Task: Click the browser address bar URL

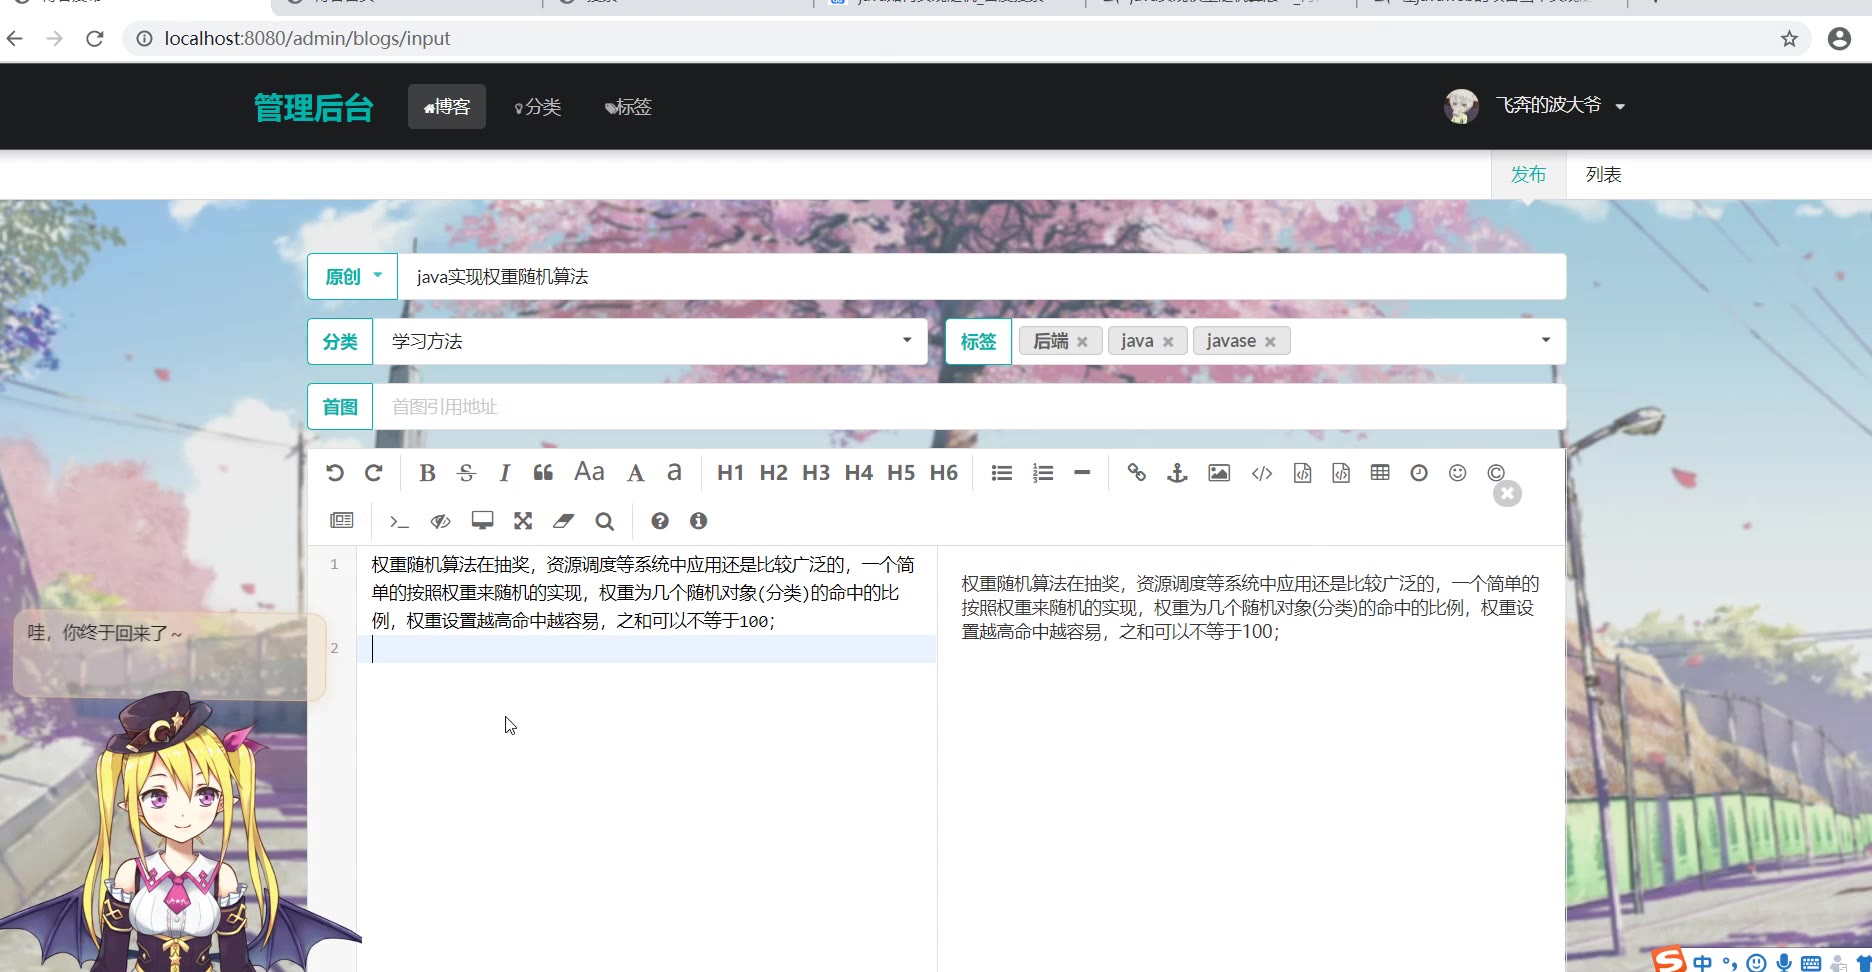Action: 307,39
